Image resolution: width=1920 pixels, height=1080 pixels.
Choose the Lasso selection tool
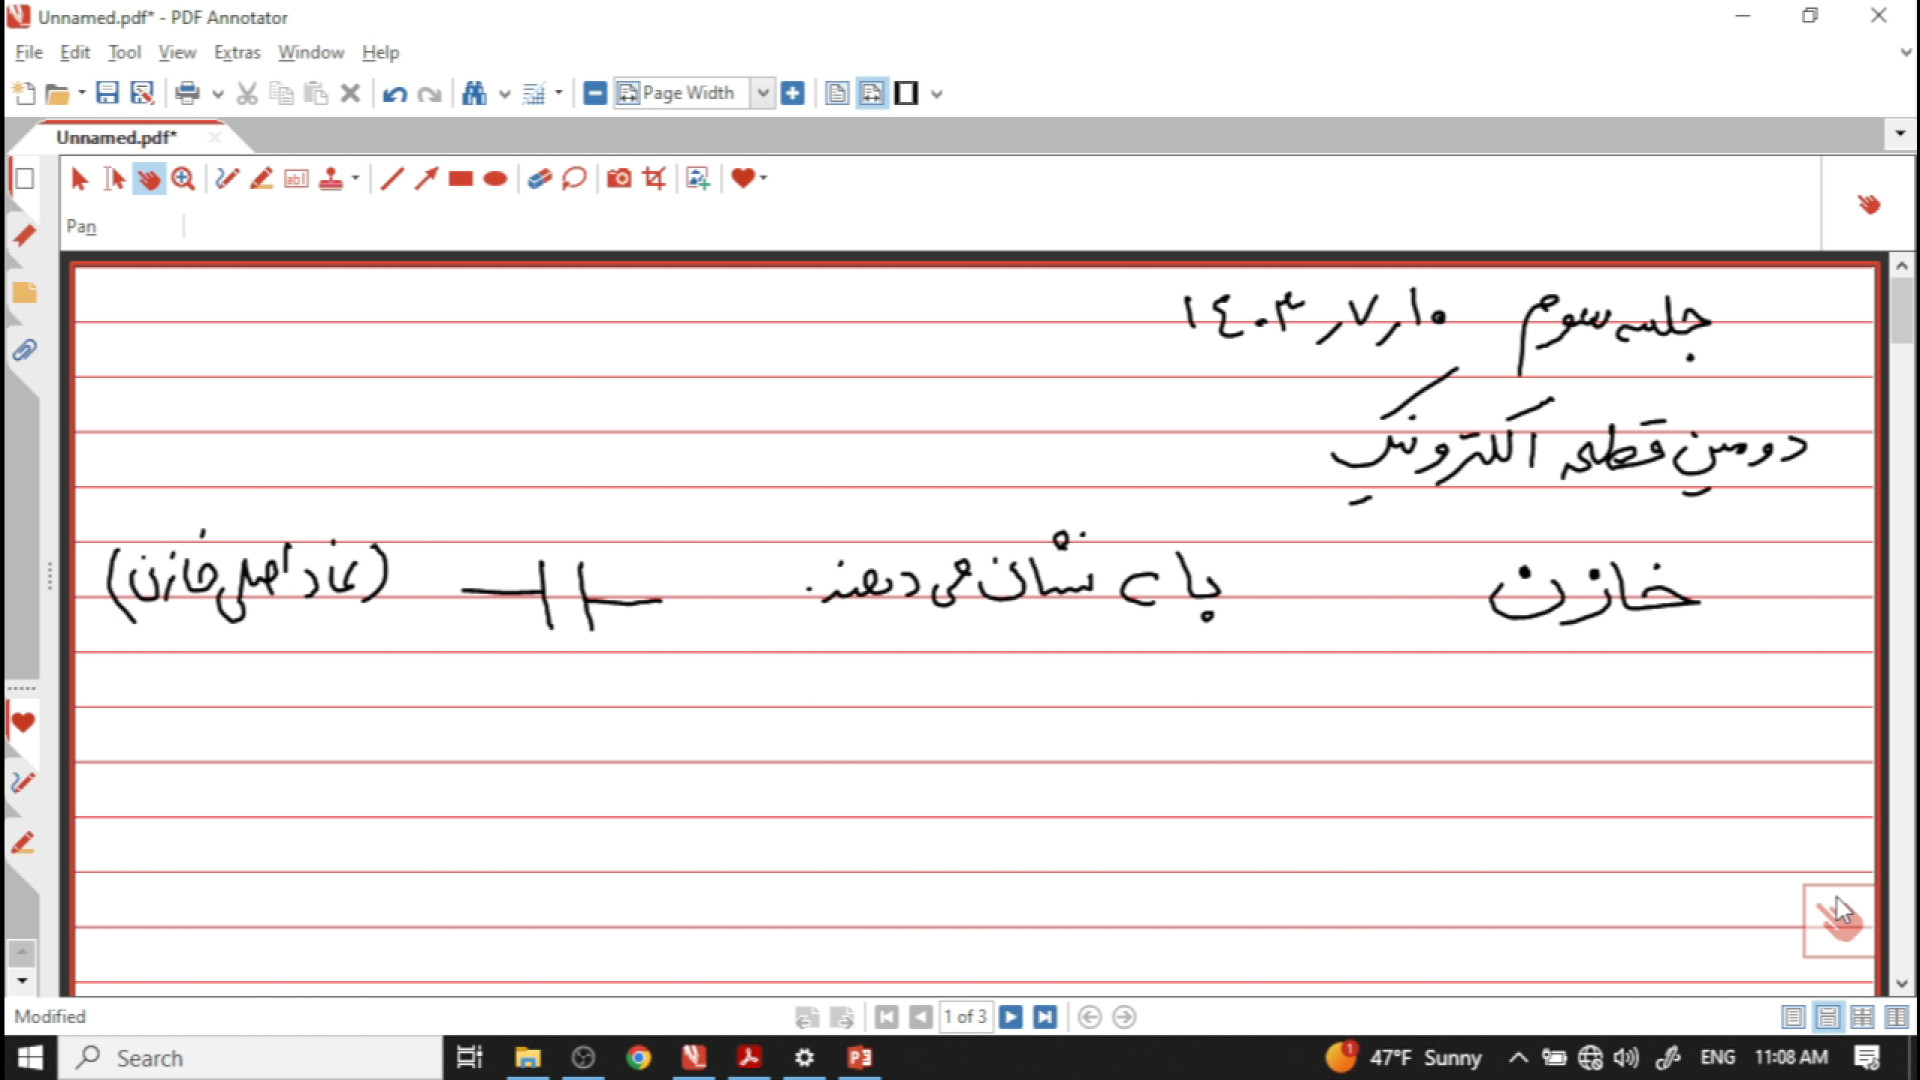(574, 179)
